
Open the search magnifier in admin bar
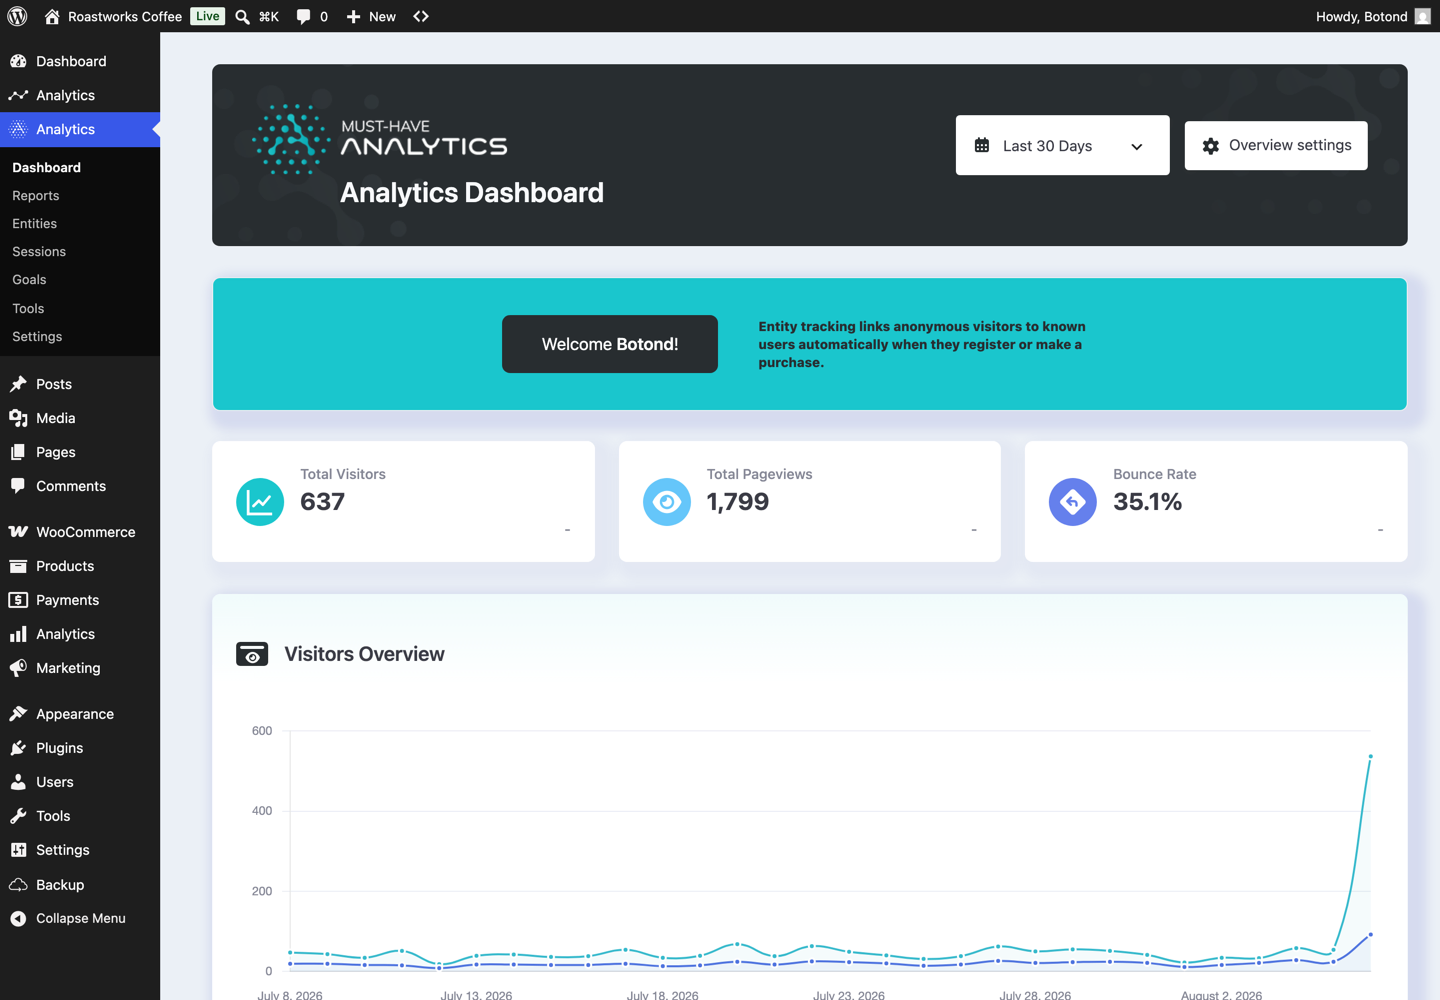242,16
